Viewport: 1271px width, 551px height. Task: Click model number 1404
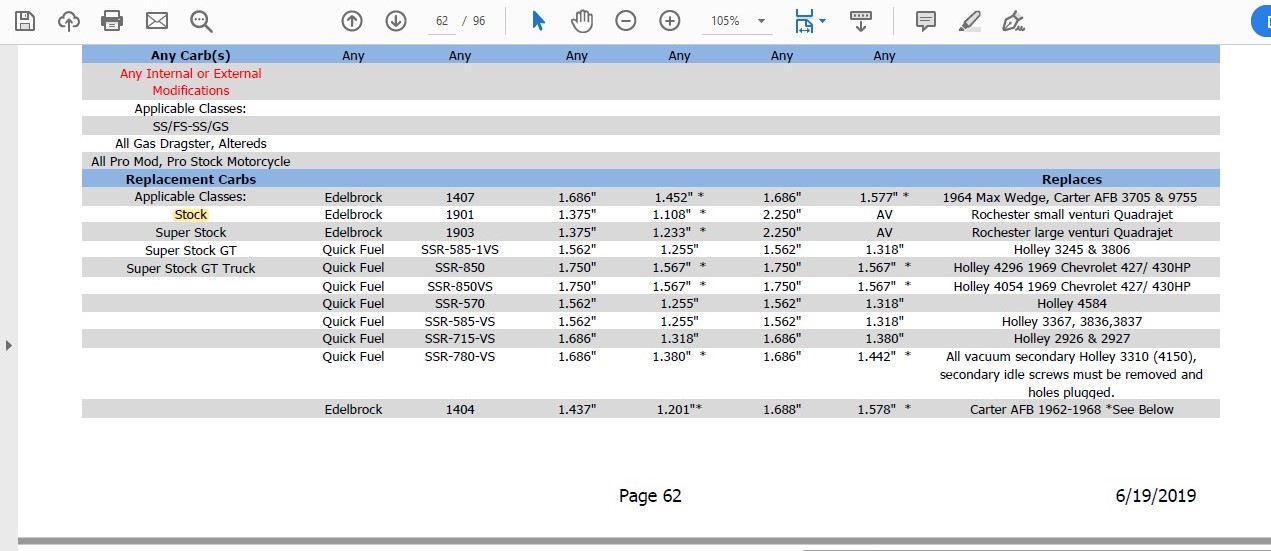point(460,409)
